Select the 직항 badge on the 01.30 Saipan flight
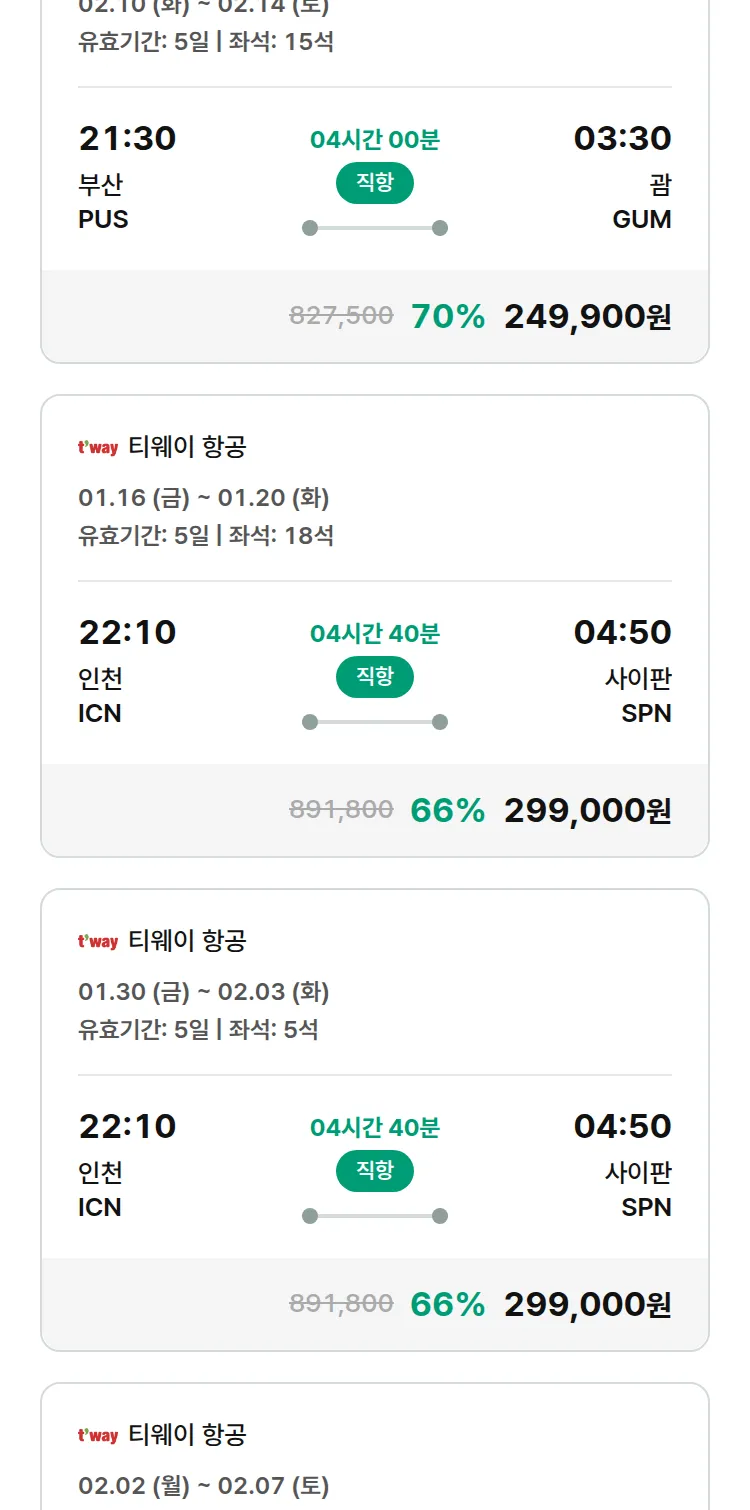 point(374,1170)
